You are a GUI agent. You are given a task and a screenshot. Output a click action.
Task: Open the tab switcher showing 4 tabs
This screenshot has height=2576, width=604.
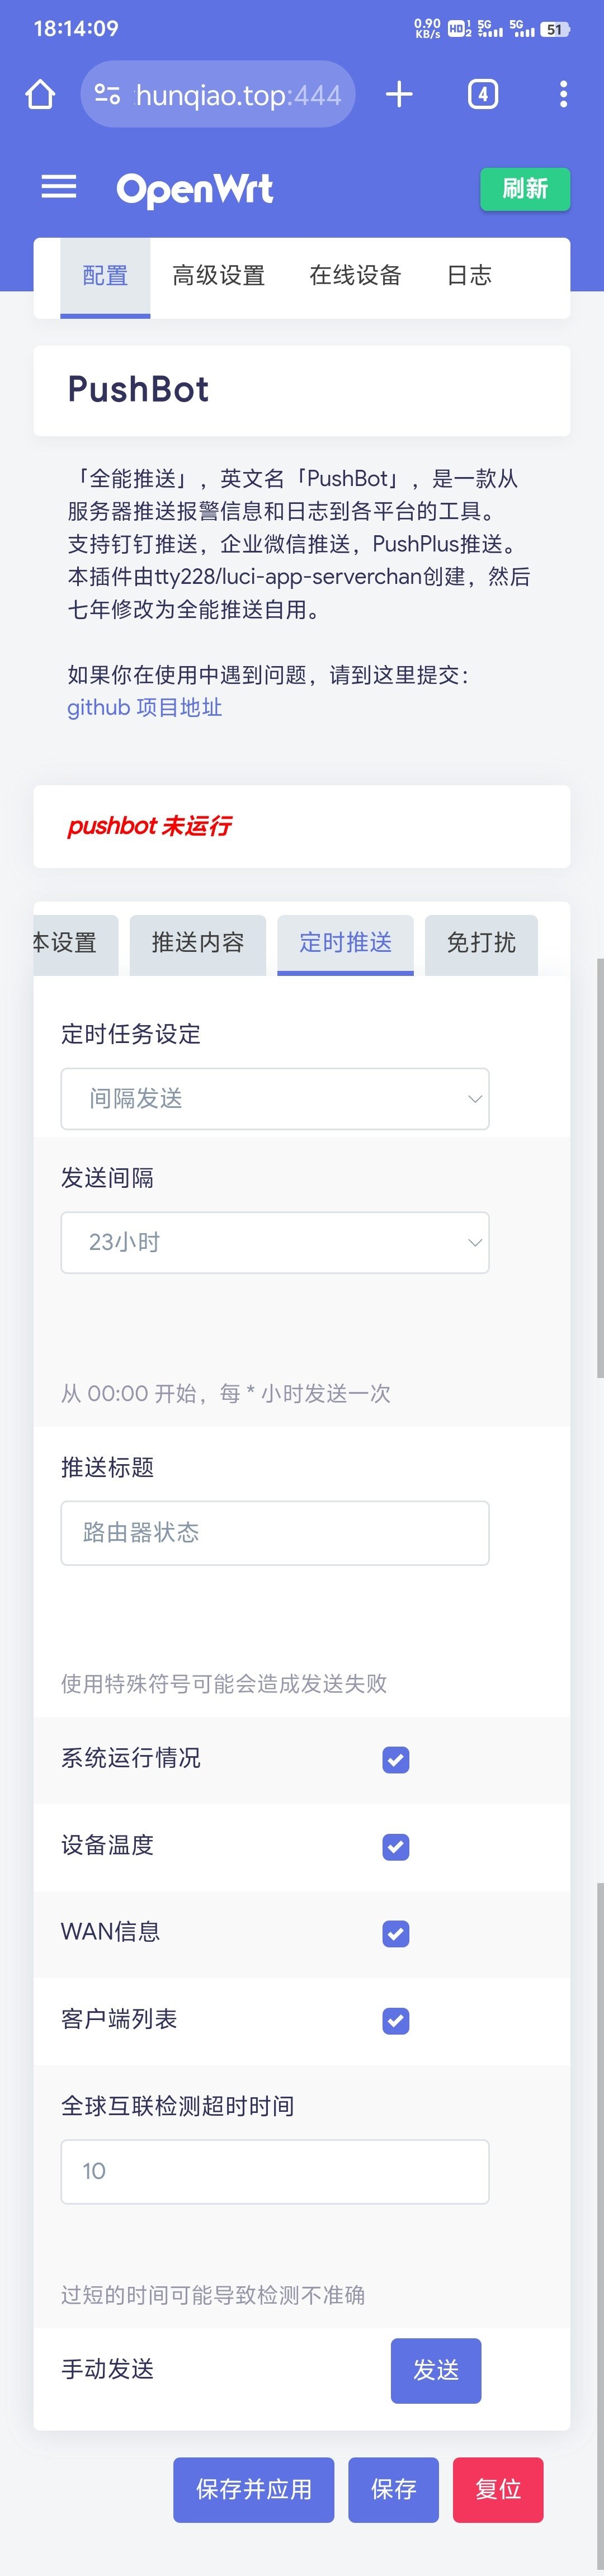[483, 95]
